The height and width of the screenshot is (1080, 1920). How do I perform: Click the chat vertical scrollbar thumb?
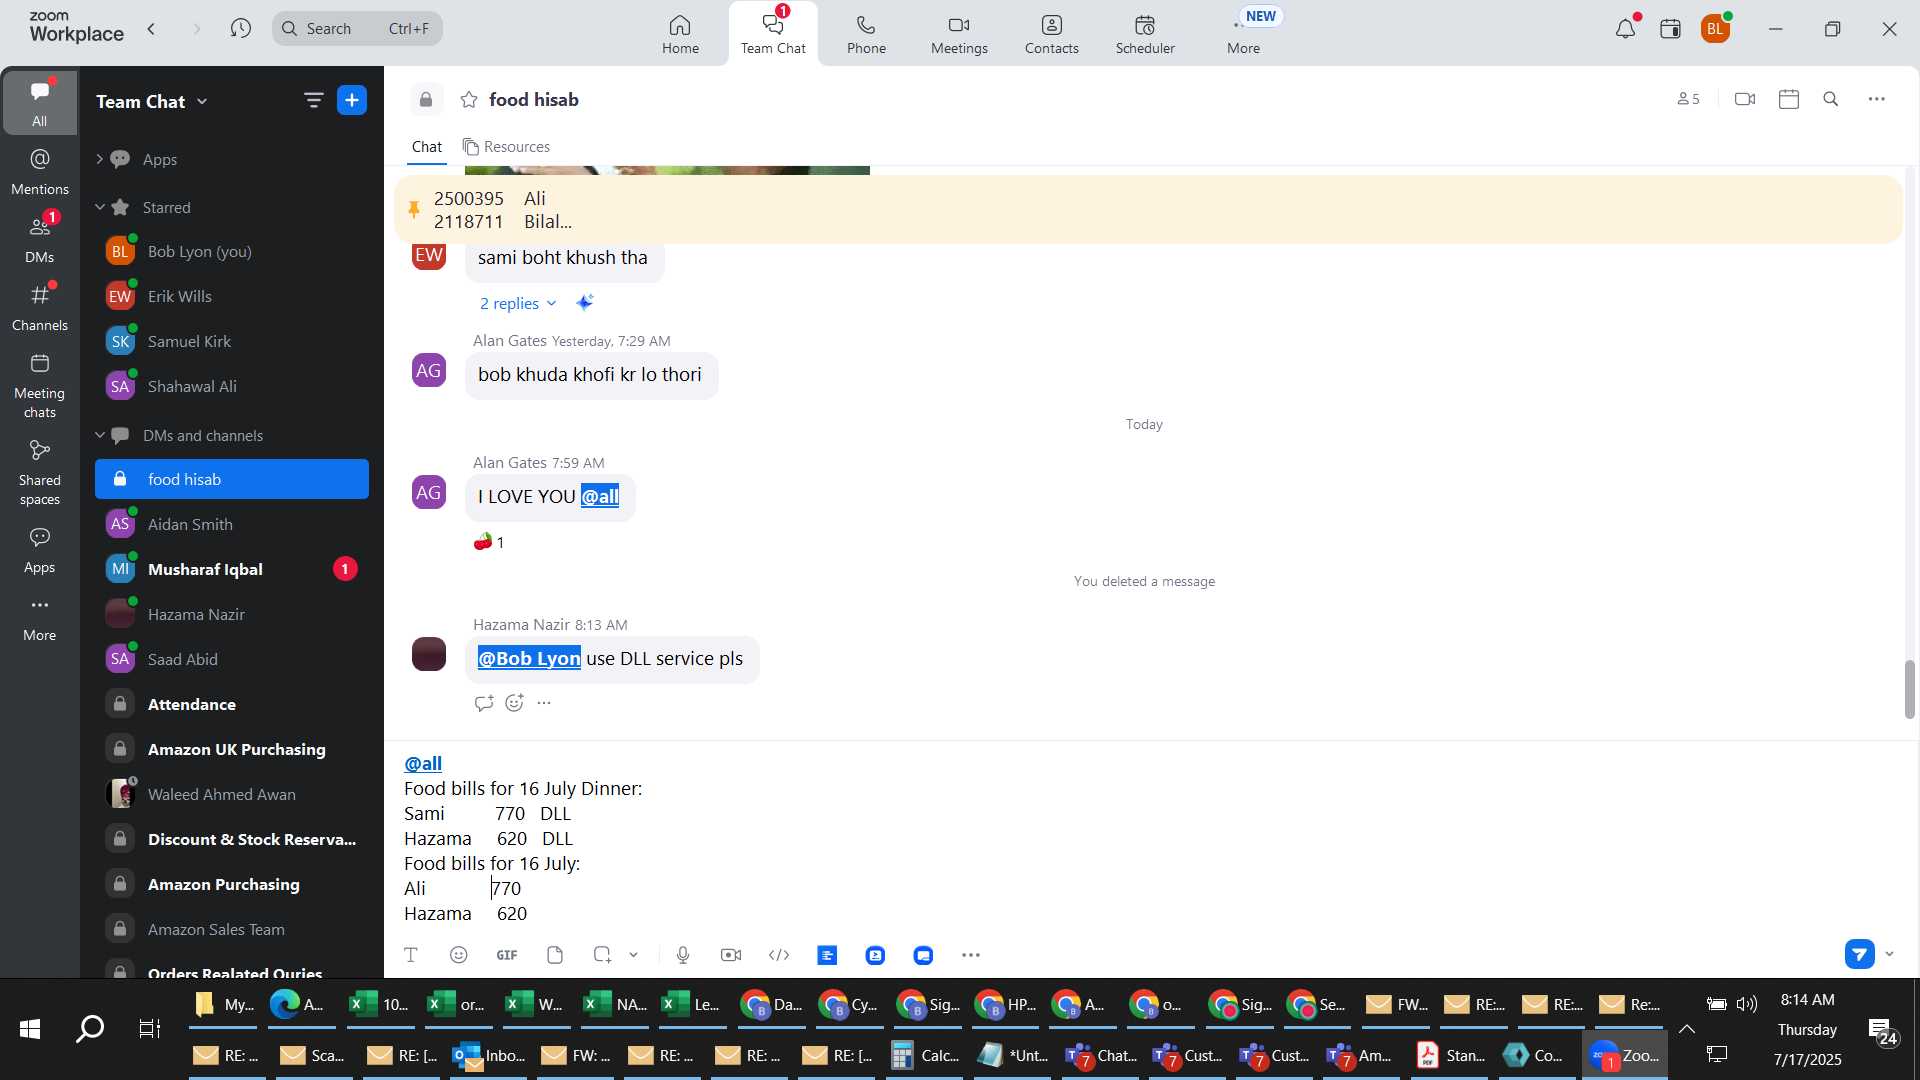[1909, 689]
